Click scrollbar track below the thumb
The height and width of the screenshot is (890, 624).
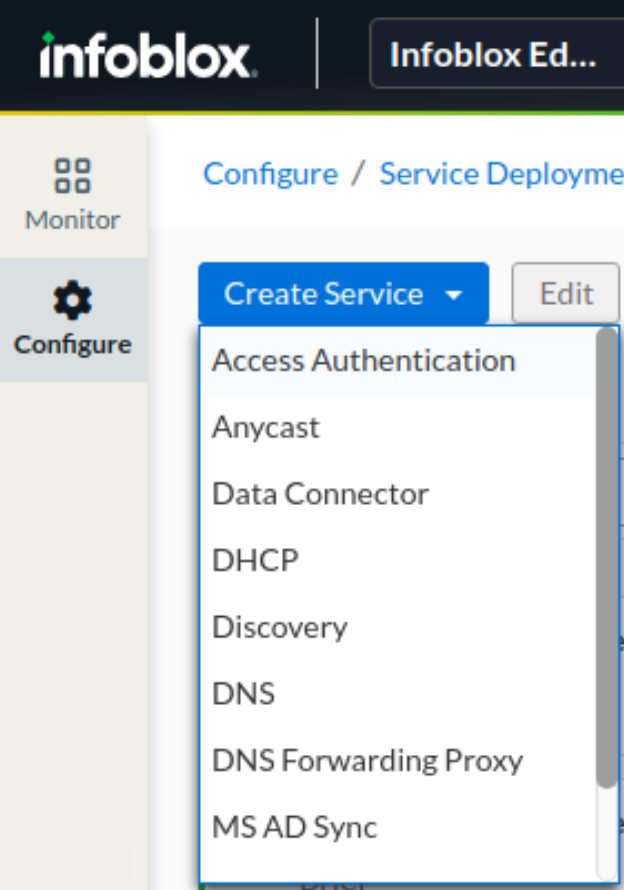(606, 835)
